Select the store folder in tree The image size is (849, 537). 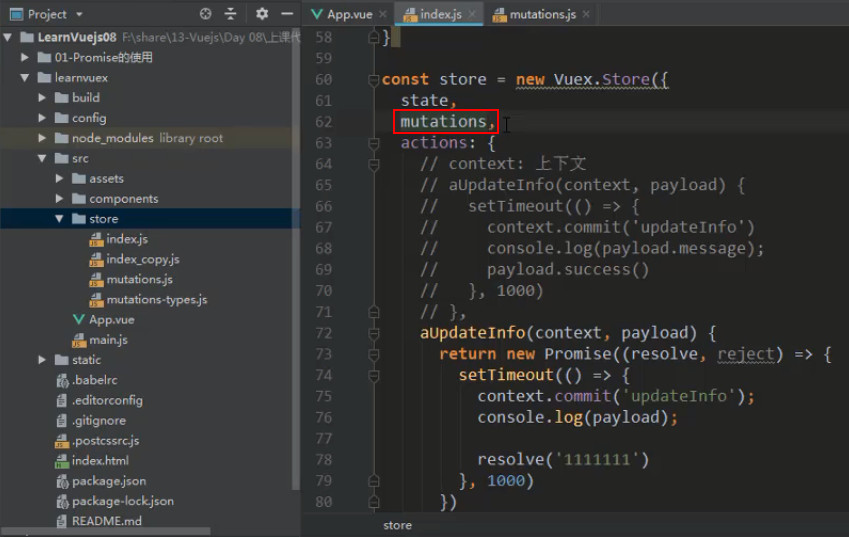pos(103,219)
